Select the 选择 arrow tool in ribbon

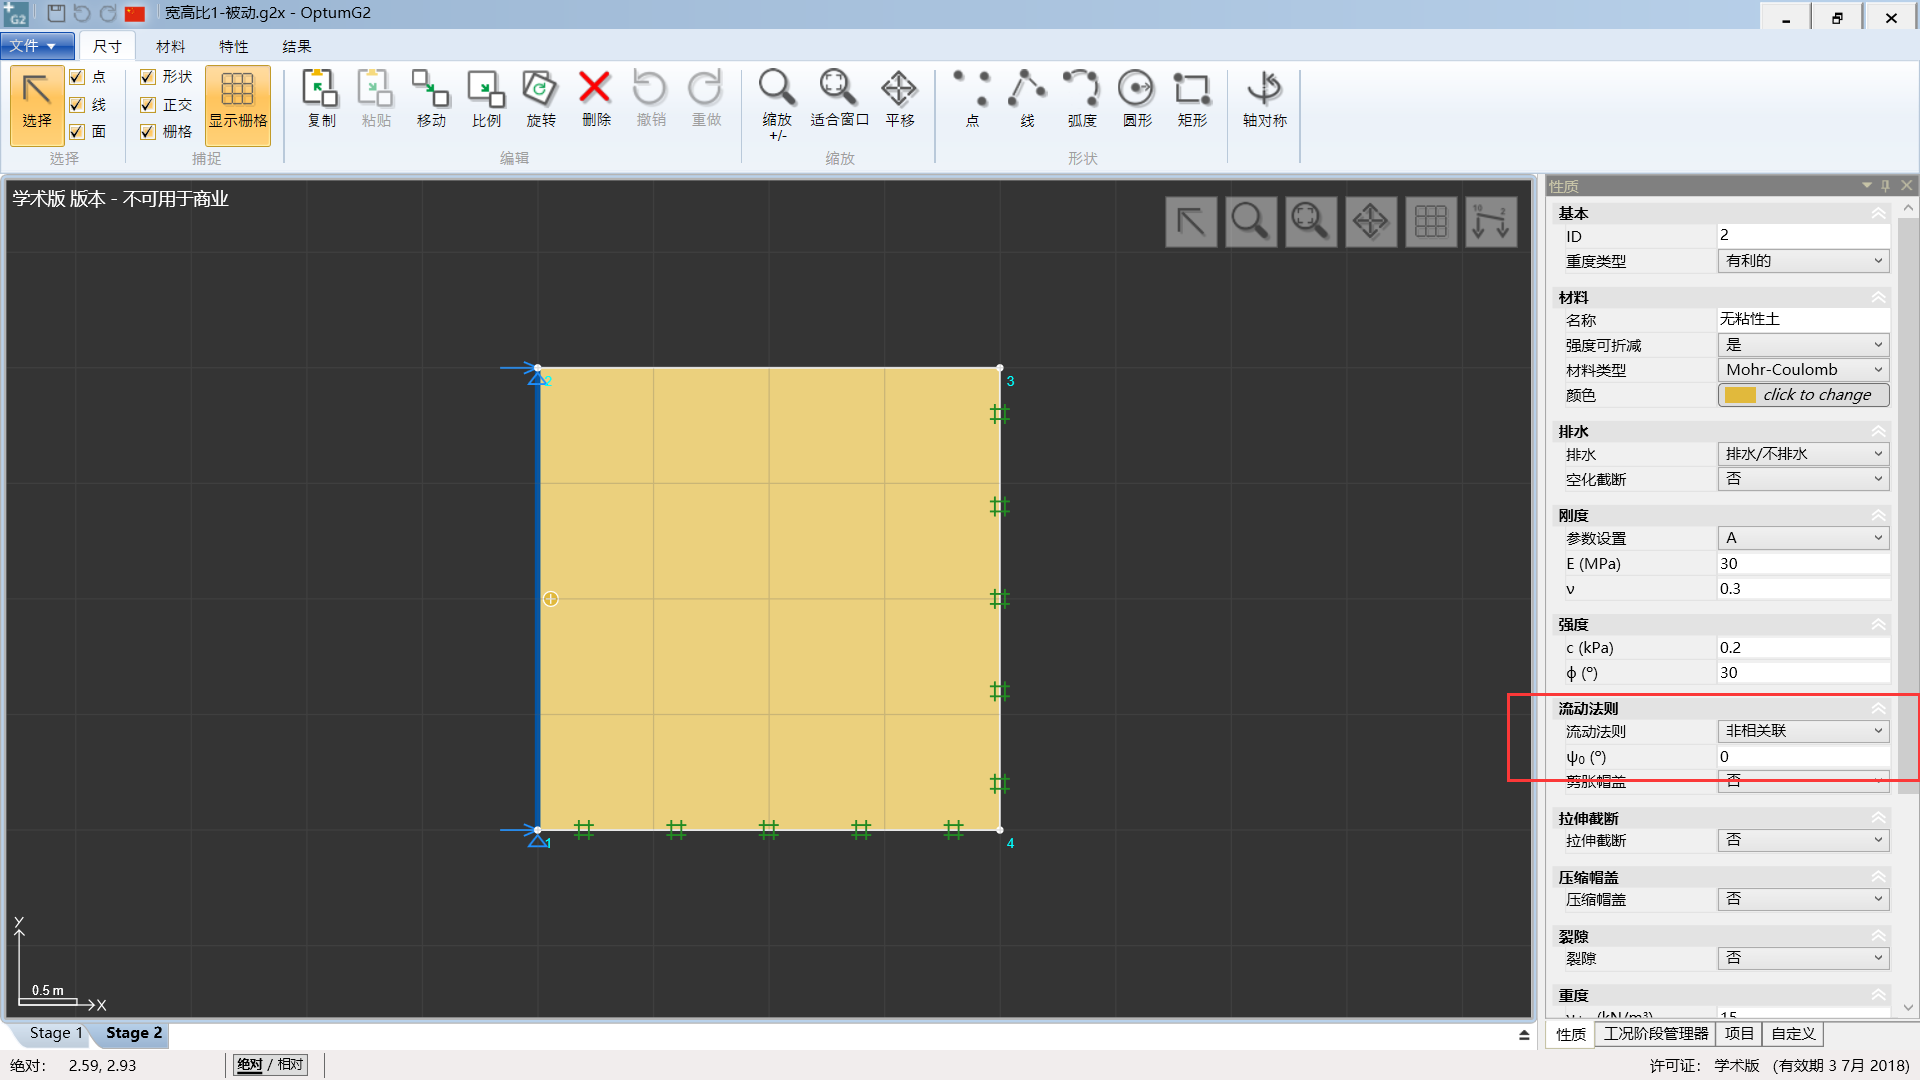[37, 104]
